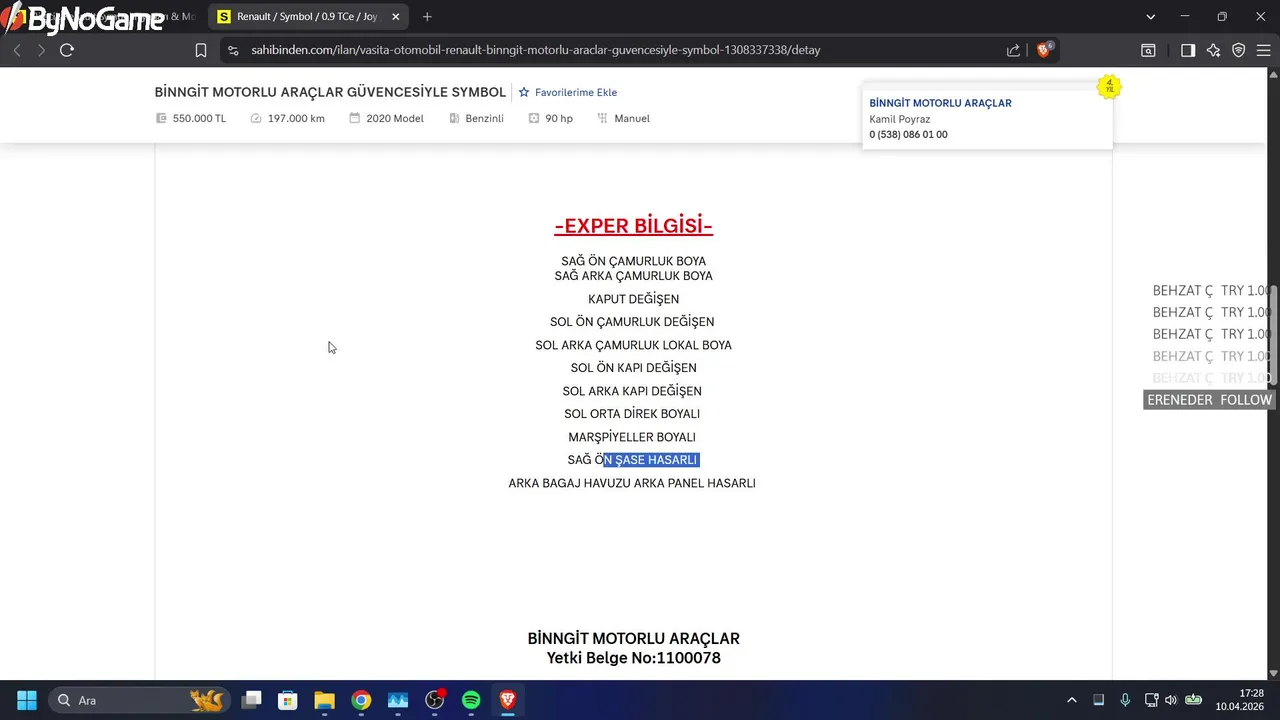Click the SOL ARKA KAPI DEĞİŞEN line
This screenshot has width=1280, height=720.
click(632, 391)
